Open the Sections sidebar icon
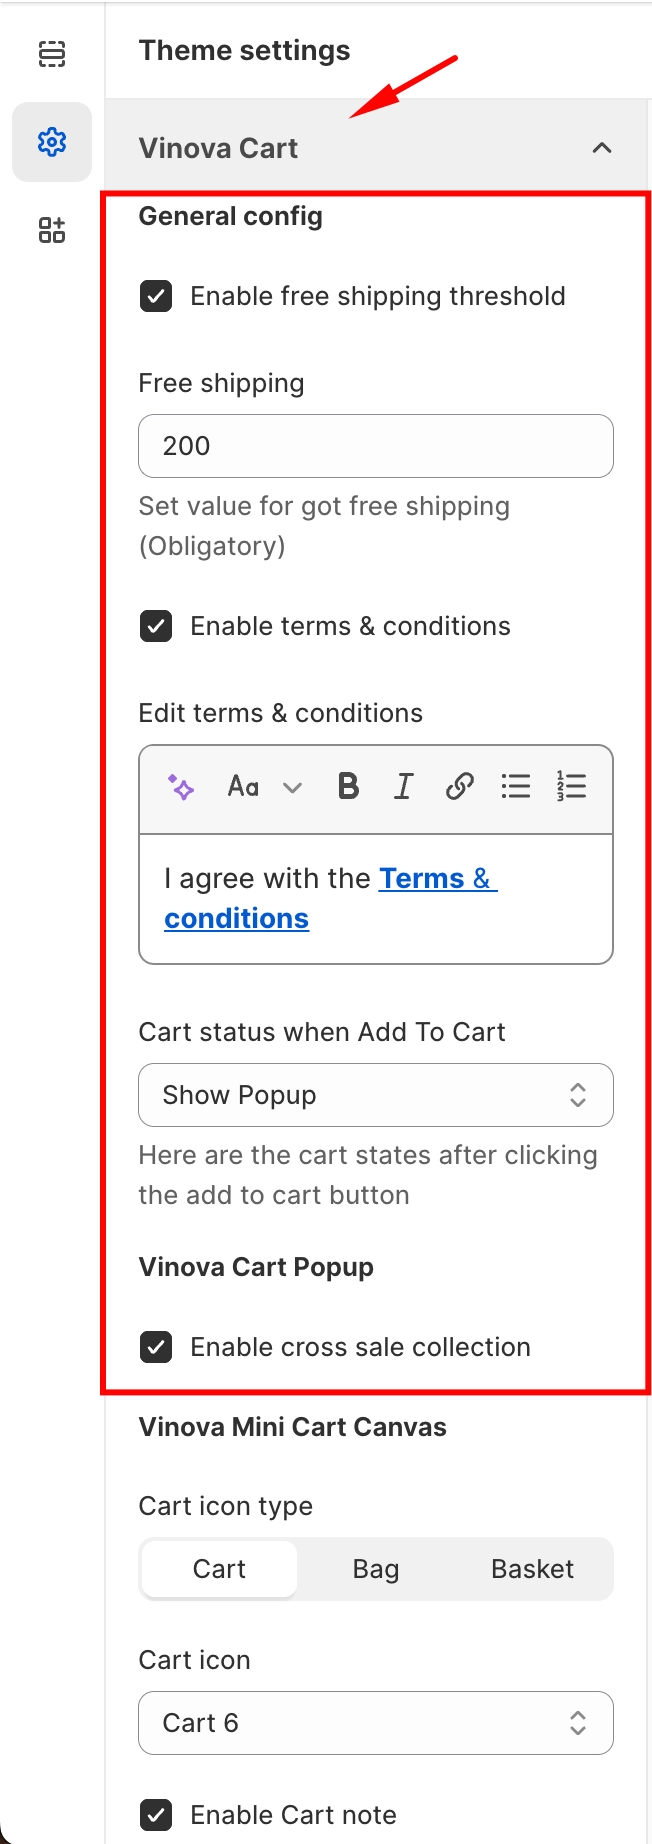Screen dimensions: 652x1844 point(52,54)
